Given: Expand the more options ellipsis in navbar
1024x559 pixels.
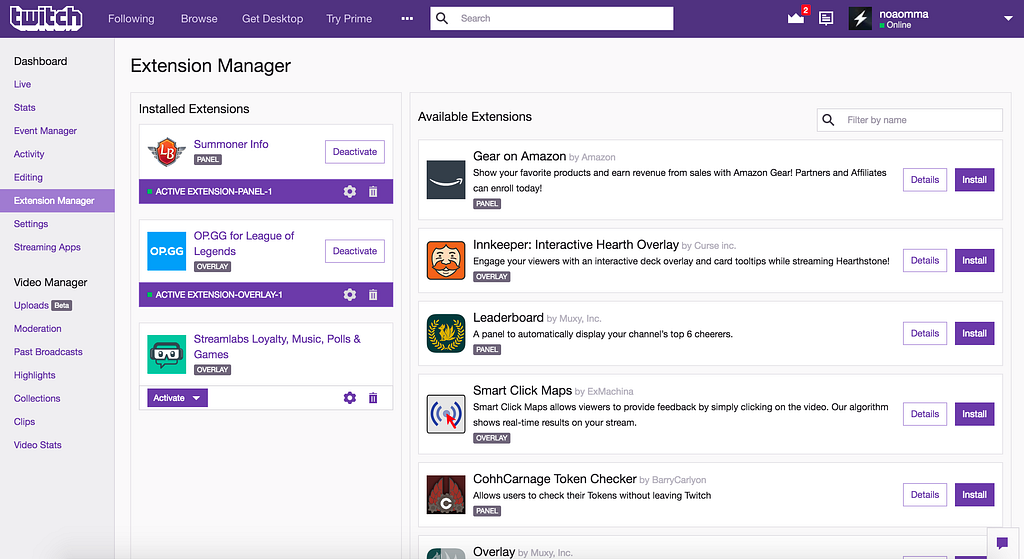Looking at the screenshot, I should click(407, 18).
